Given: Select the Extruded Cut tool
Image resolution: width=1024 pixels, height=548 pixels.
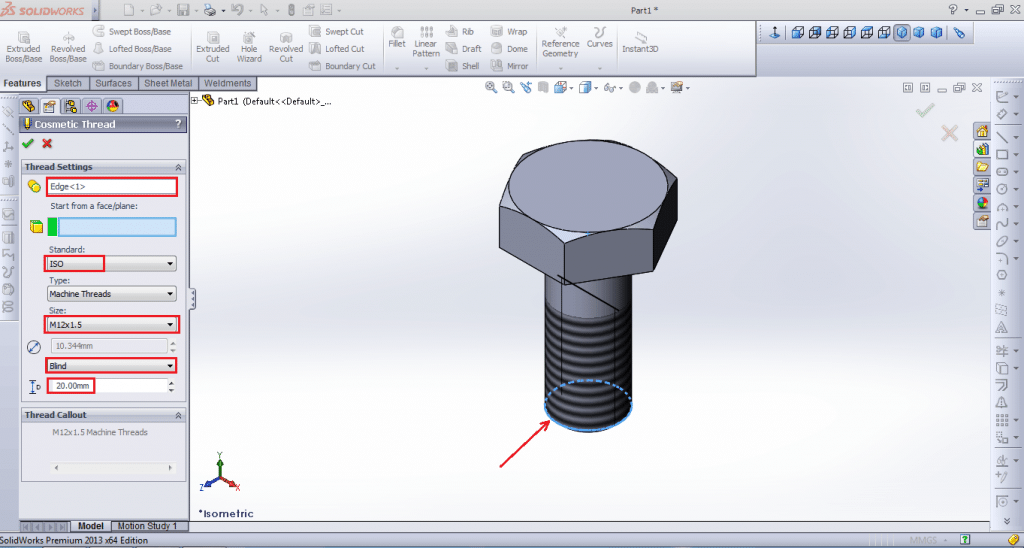Looking at the screenshot, I should point(213,47).
